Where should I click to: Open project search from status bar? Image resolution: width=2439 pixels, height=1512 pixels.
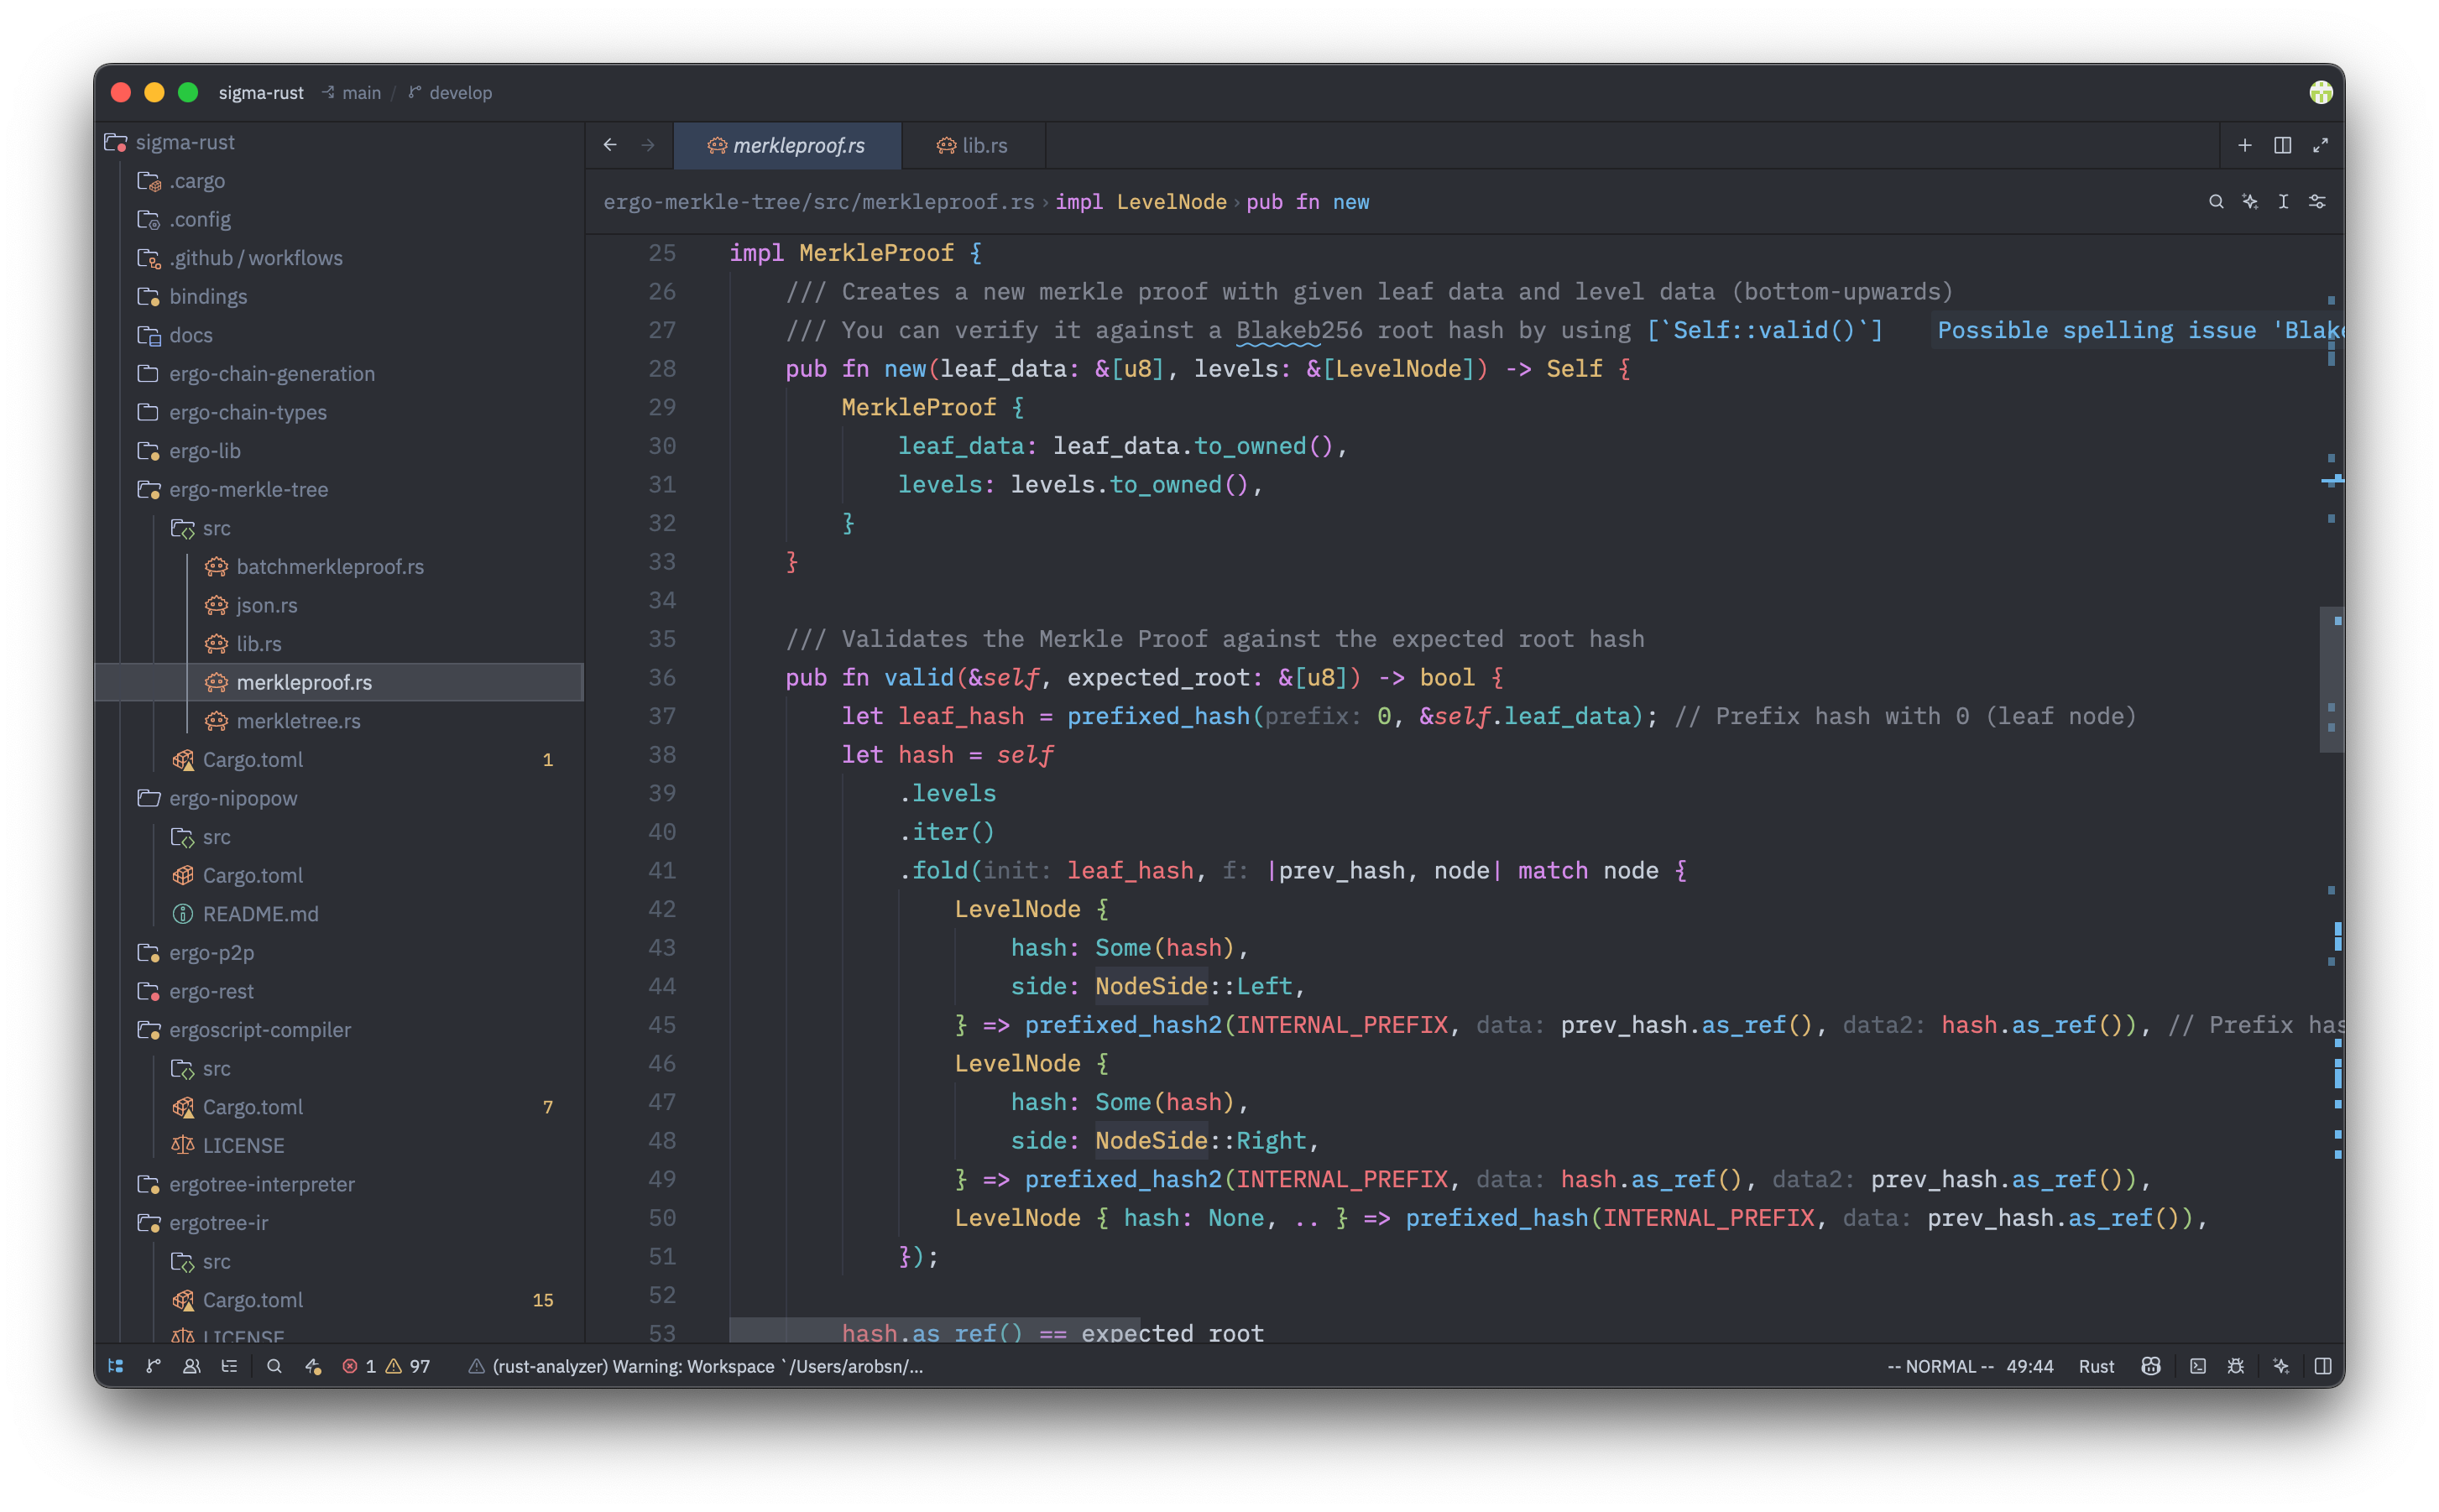click(x=274, y=1366)
